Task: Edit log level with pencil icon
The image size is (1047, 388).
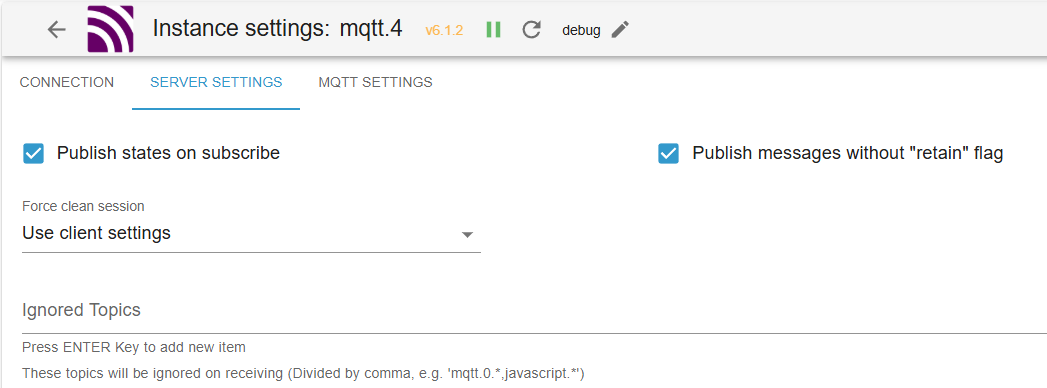Action: tap(620, 29)
